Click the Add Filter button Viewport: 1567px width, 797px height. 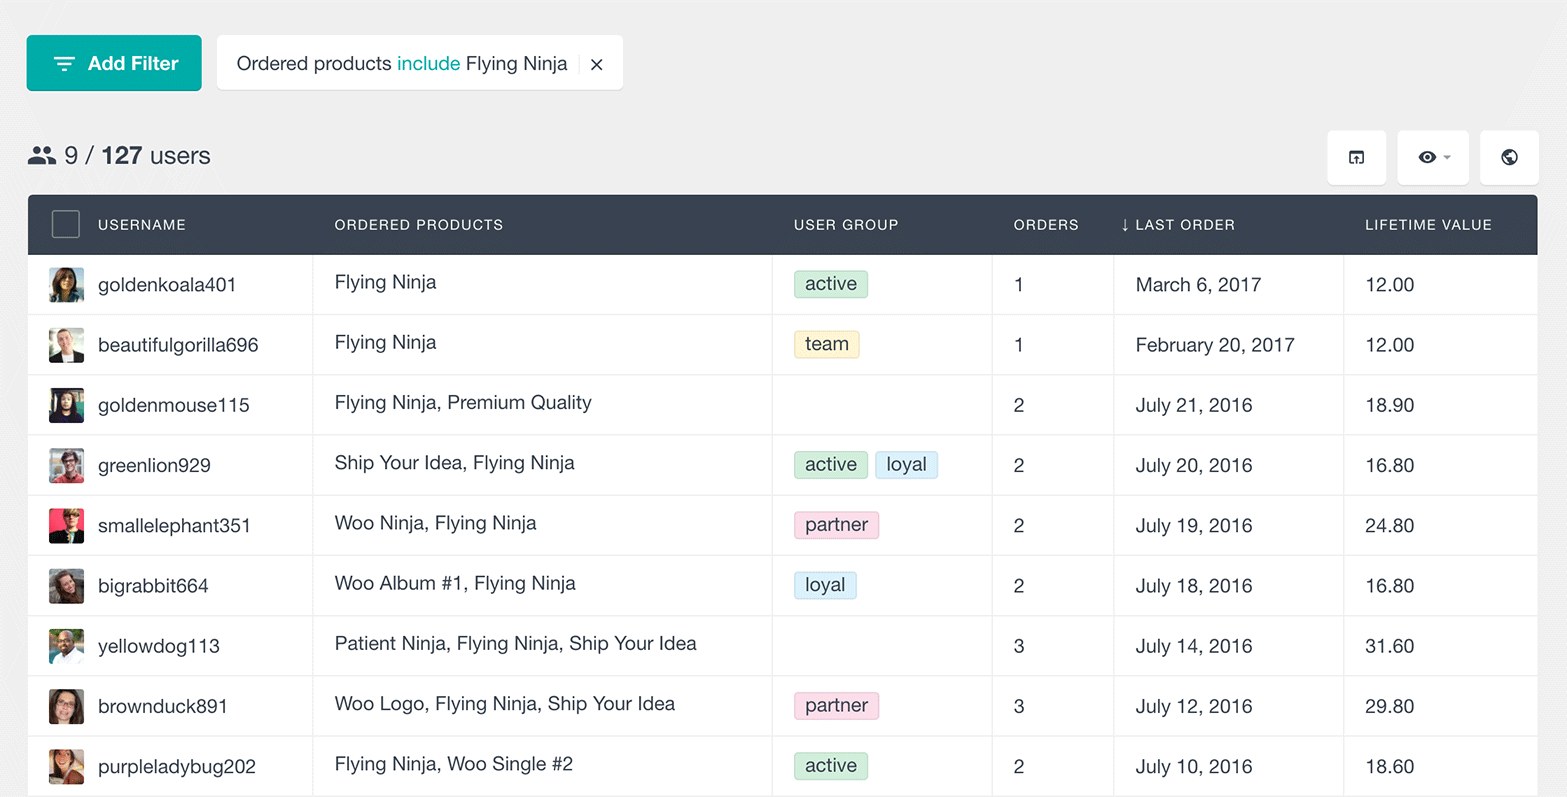pos(114,63)
